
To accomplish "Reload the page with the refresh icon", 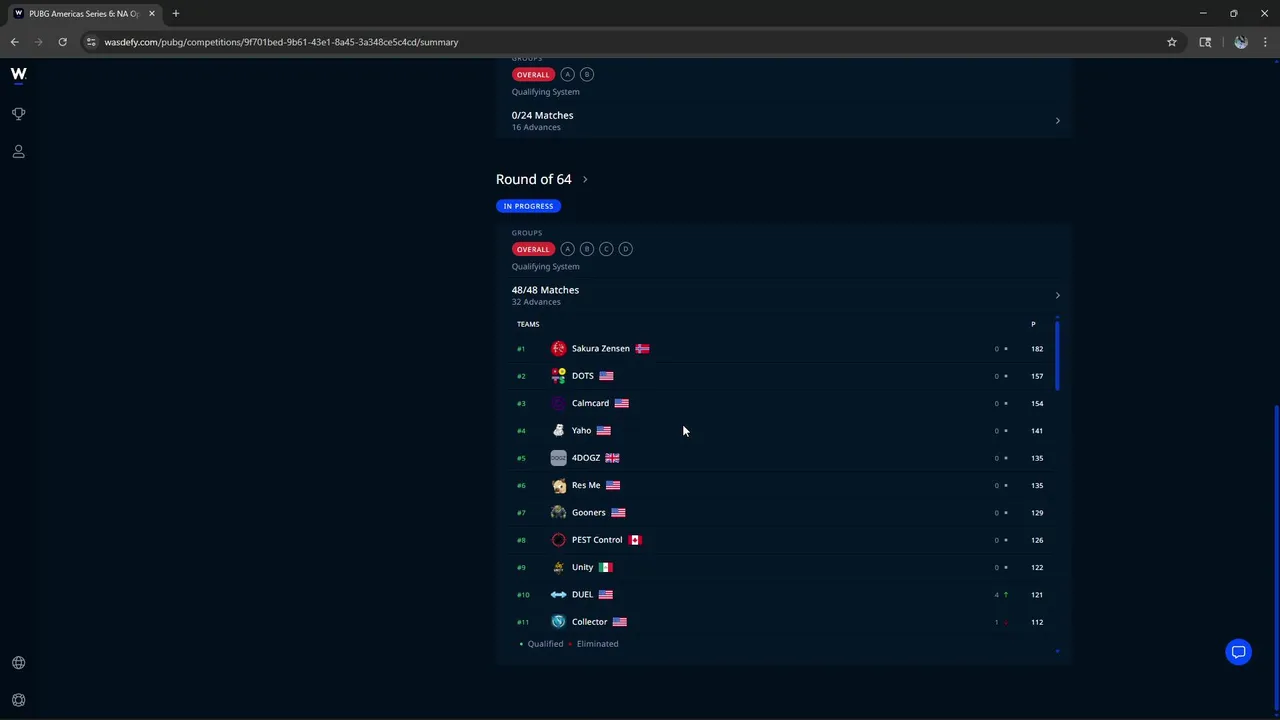I will [62, 42].
